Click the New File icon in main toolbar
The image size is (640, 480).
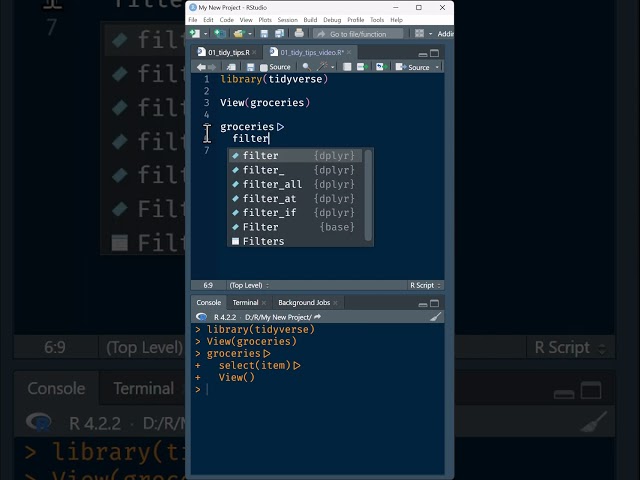(195, 34)
